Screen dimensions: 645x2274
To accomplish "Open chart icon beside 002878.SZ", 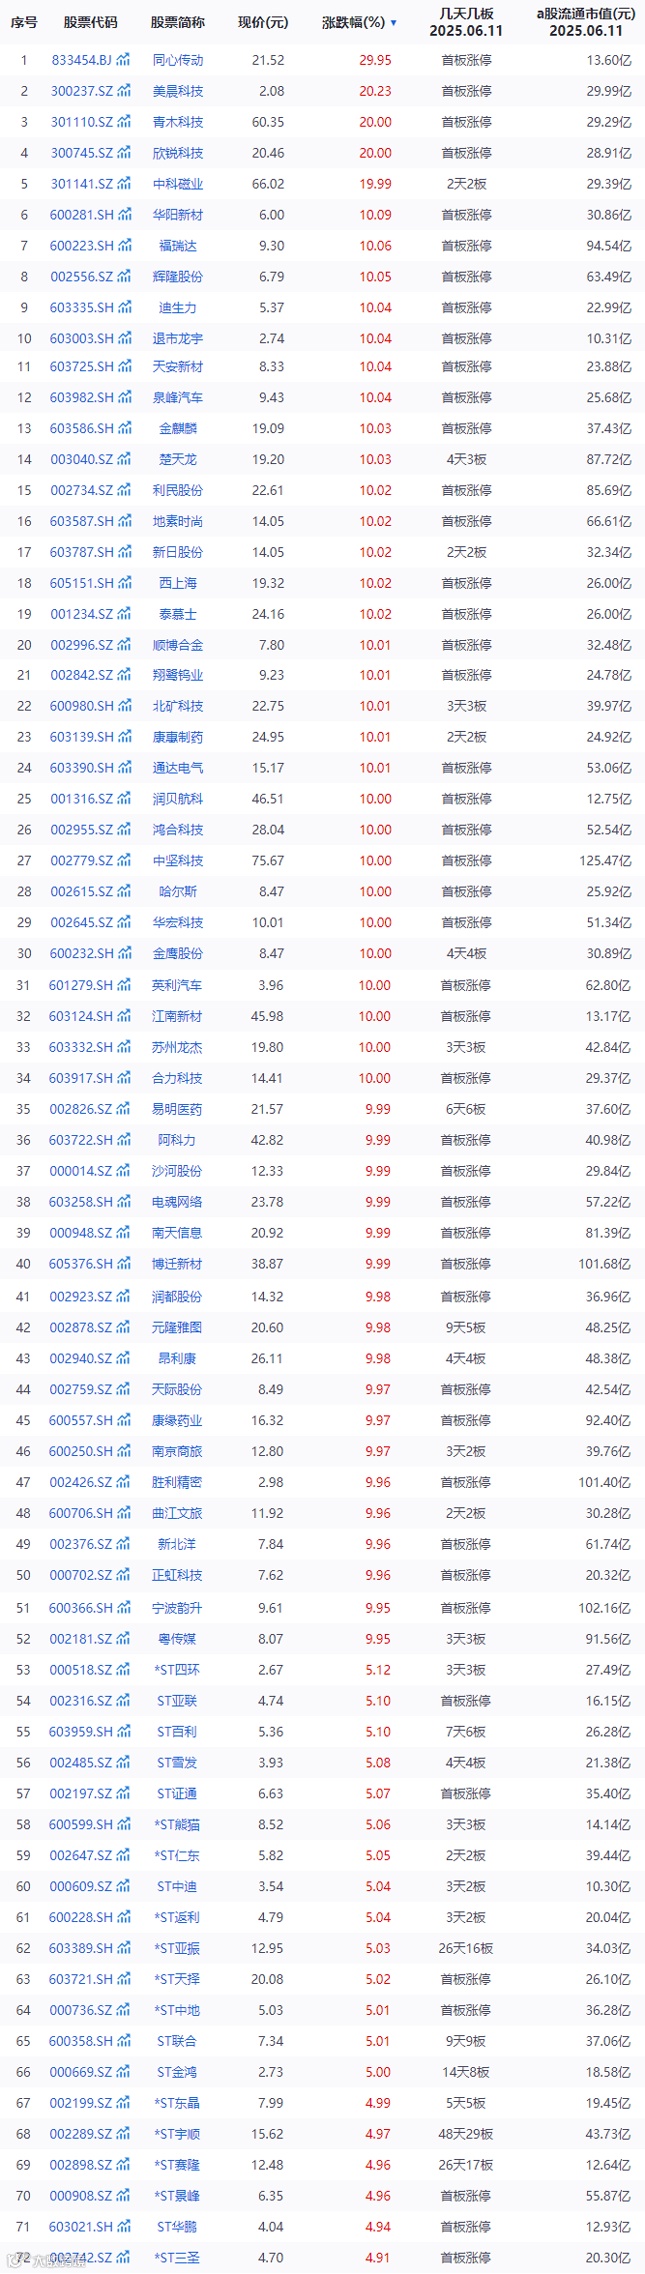I will point(124,1327).
